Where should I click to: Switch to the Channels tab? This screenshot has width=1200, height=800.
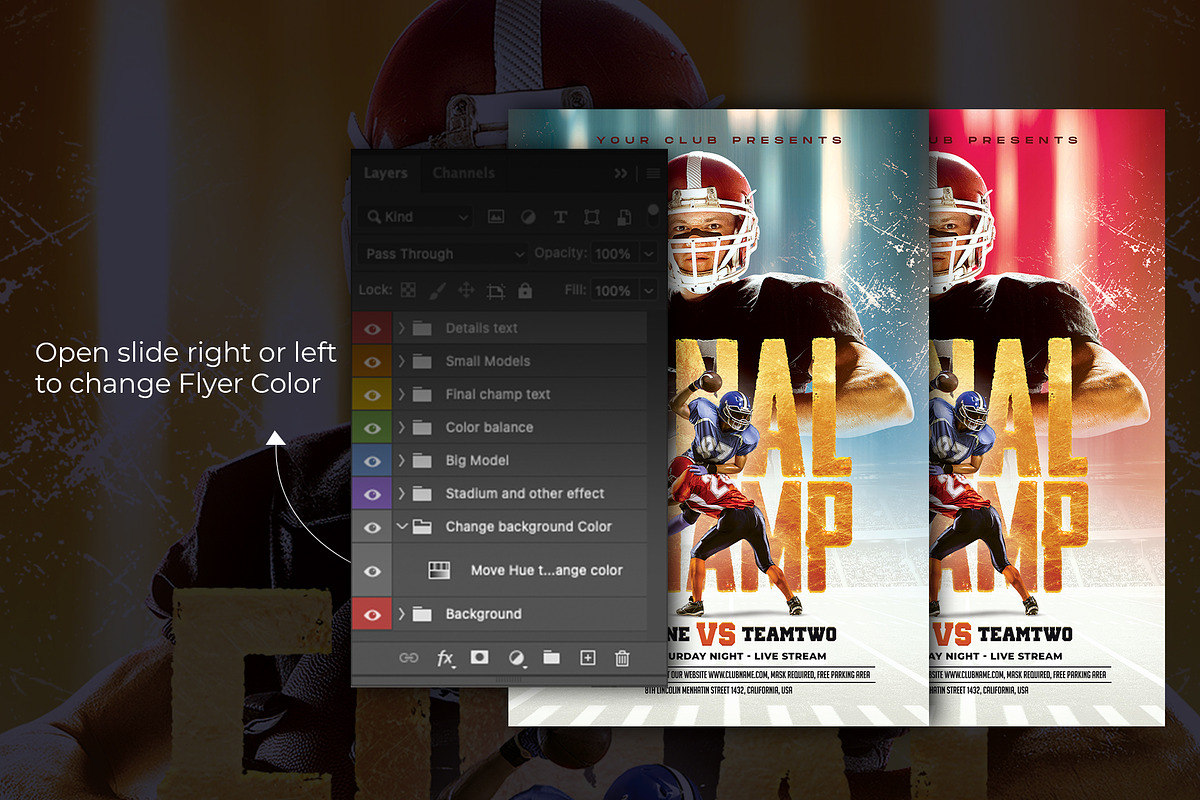[x=463, y=173]
